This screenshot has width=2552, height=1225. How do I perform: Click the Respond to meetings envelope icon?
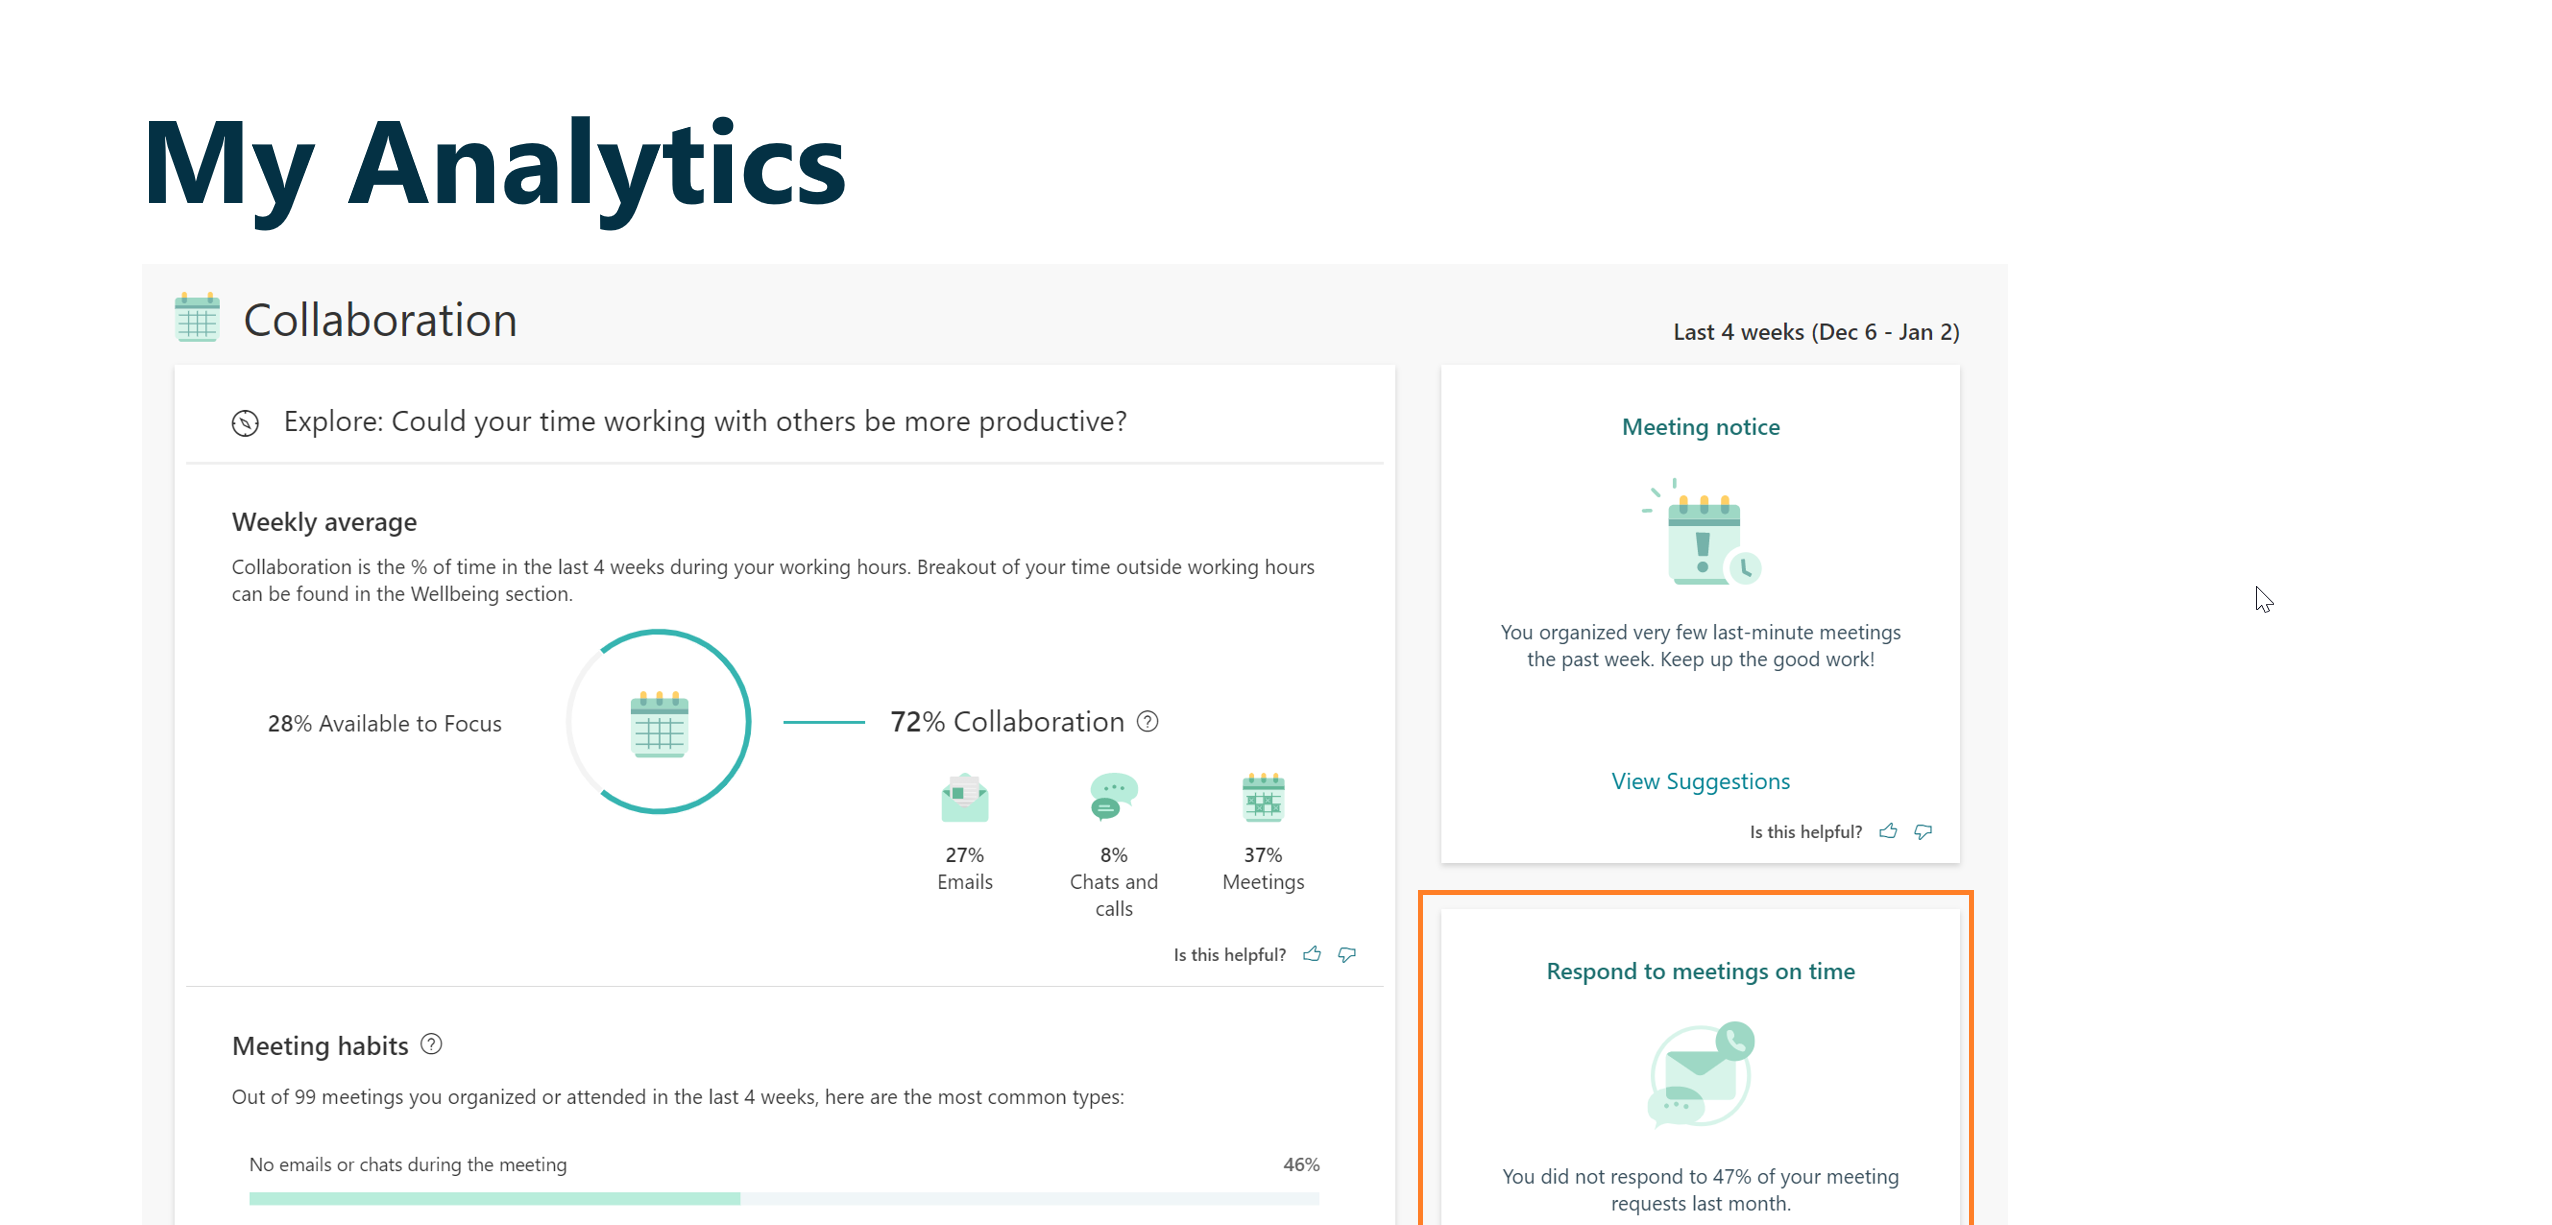click(1700, 1074)
